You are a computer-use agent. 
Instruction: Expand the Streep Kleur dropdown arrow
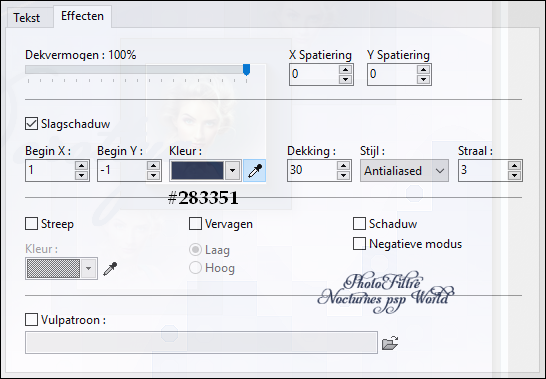point(88,269)
